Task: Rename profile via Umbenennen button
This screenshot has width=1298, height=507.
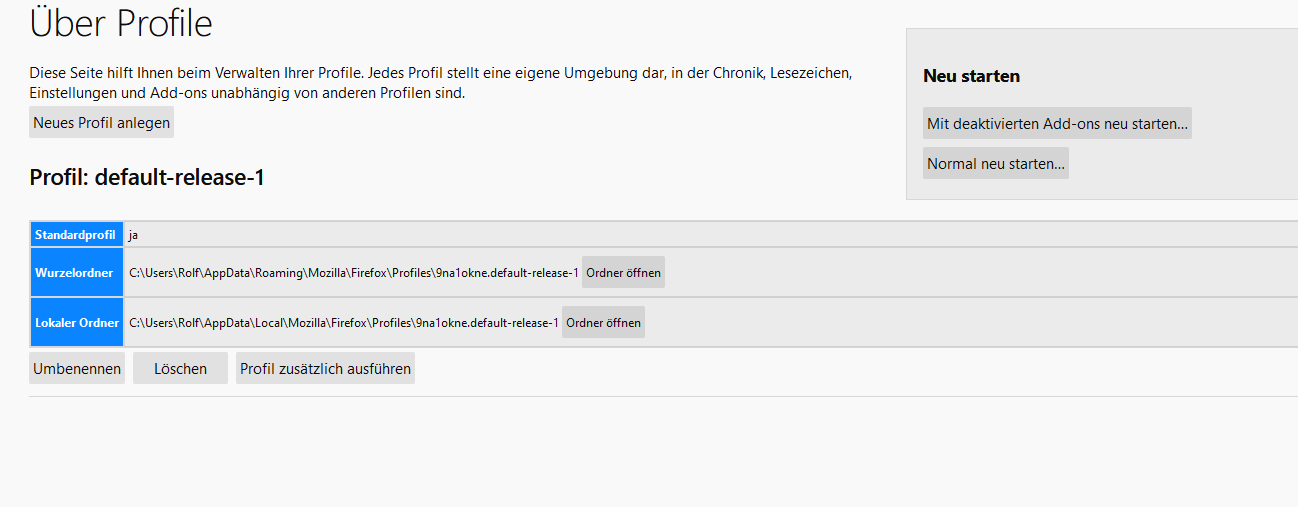Action: click(x=77, y=369)
